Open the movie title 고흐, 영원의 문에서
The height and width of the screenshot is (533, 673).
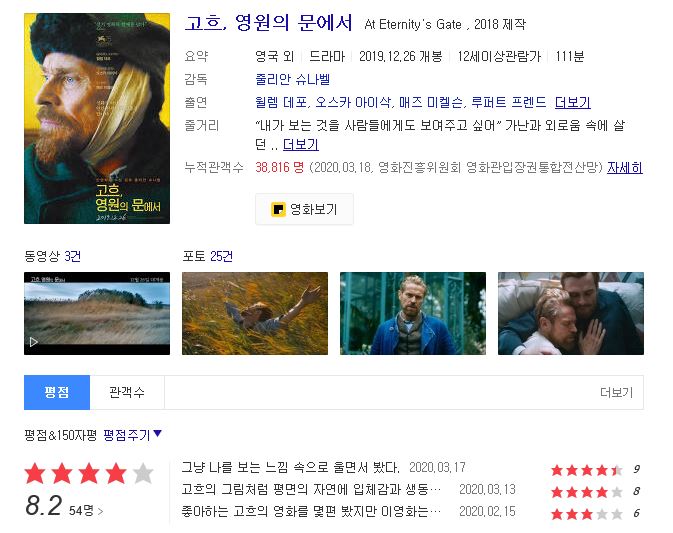(x=268, y=22)
